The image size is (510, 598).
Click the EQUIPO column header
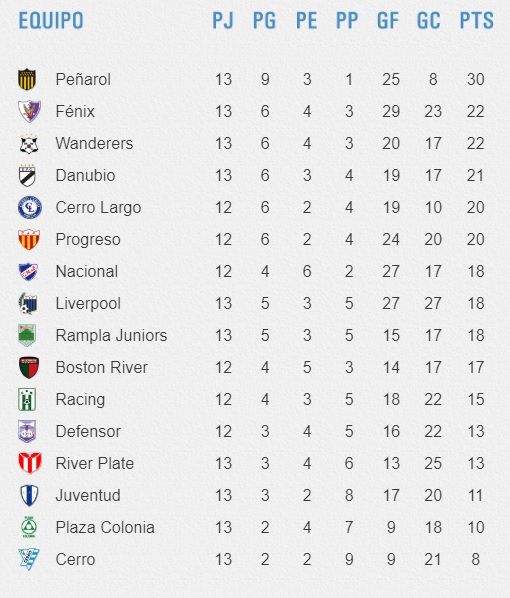[51, 21]
